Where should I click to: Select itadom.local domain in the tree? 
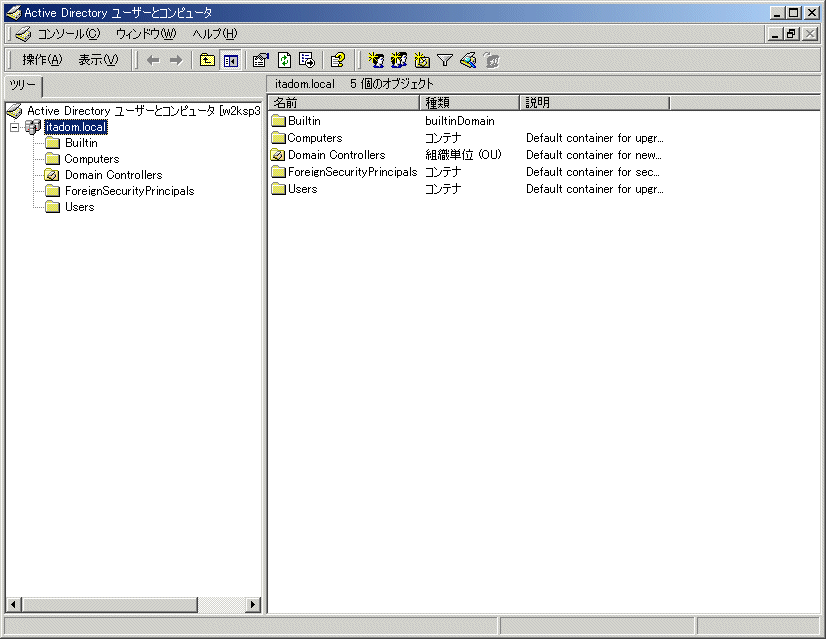pos(76,127)
